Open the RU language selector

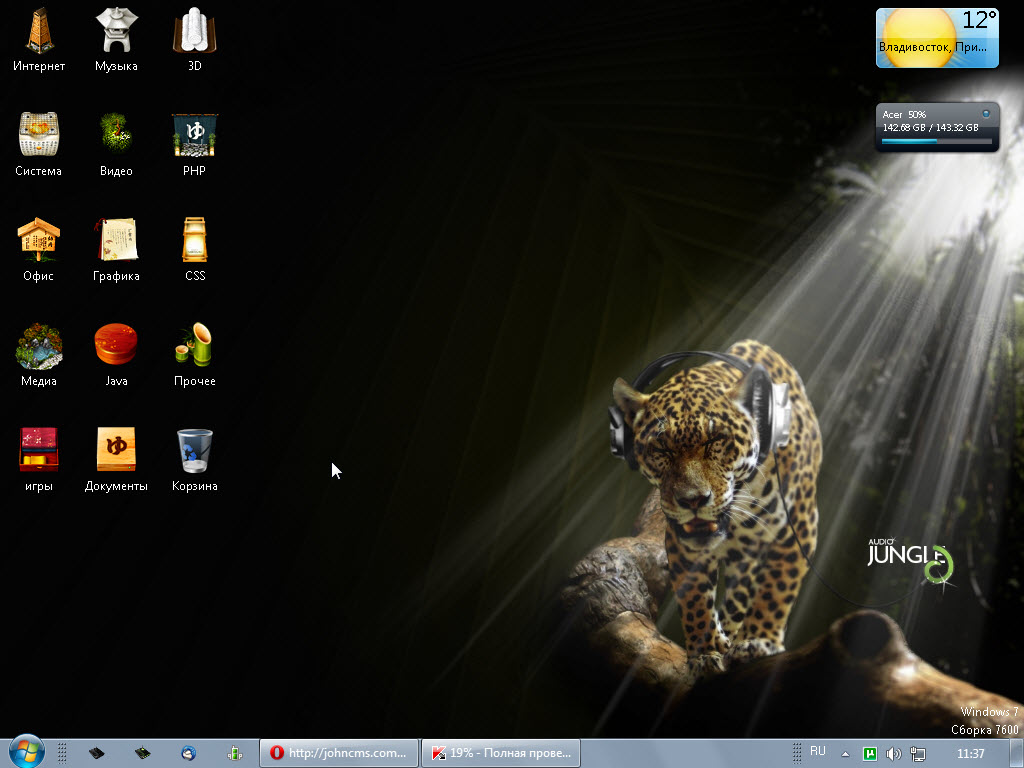pyautogui.click(x=818, y=751)
